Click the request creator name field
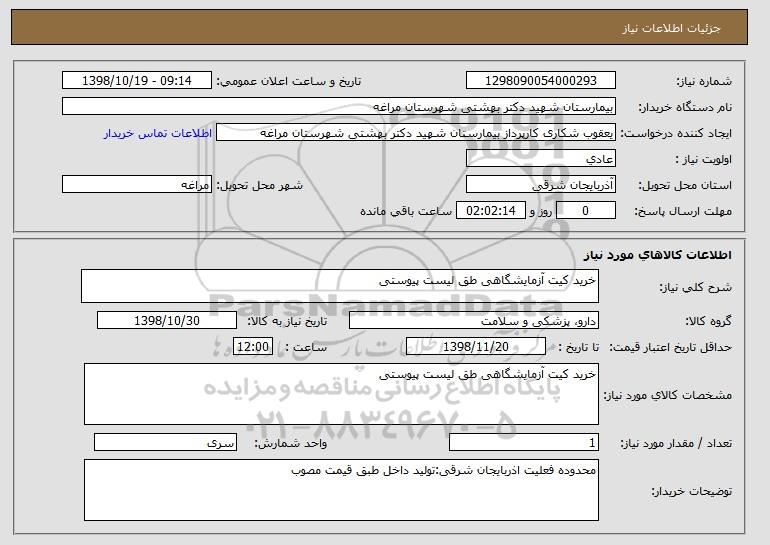 point(416,133)
